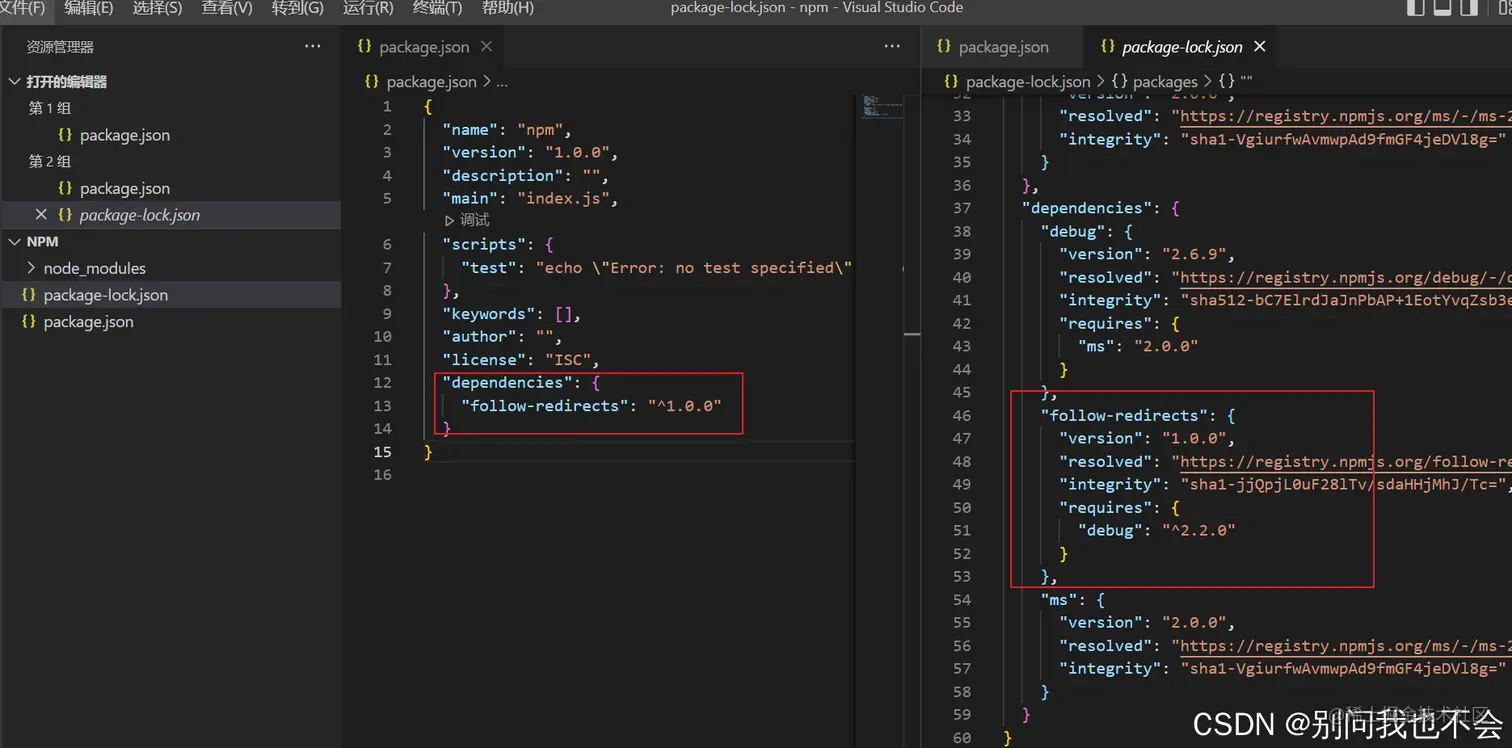Click "^2.2.0" debug requirement on line 51
The height and width of the screenshot is (748, 1512).
point(1198,530)
